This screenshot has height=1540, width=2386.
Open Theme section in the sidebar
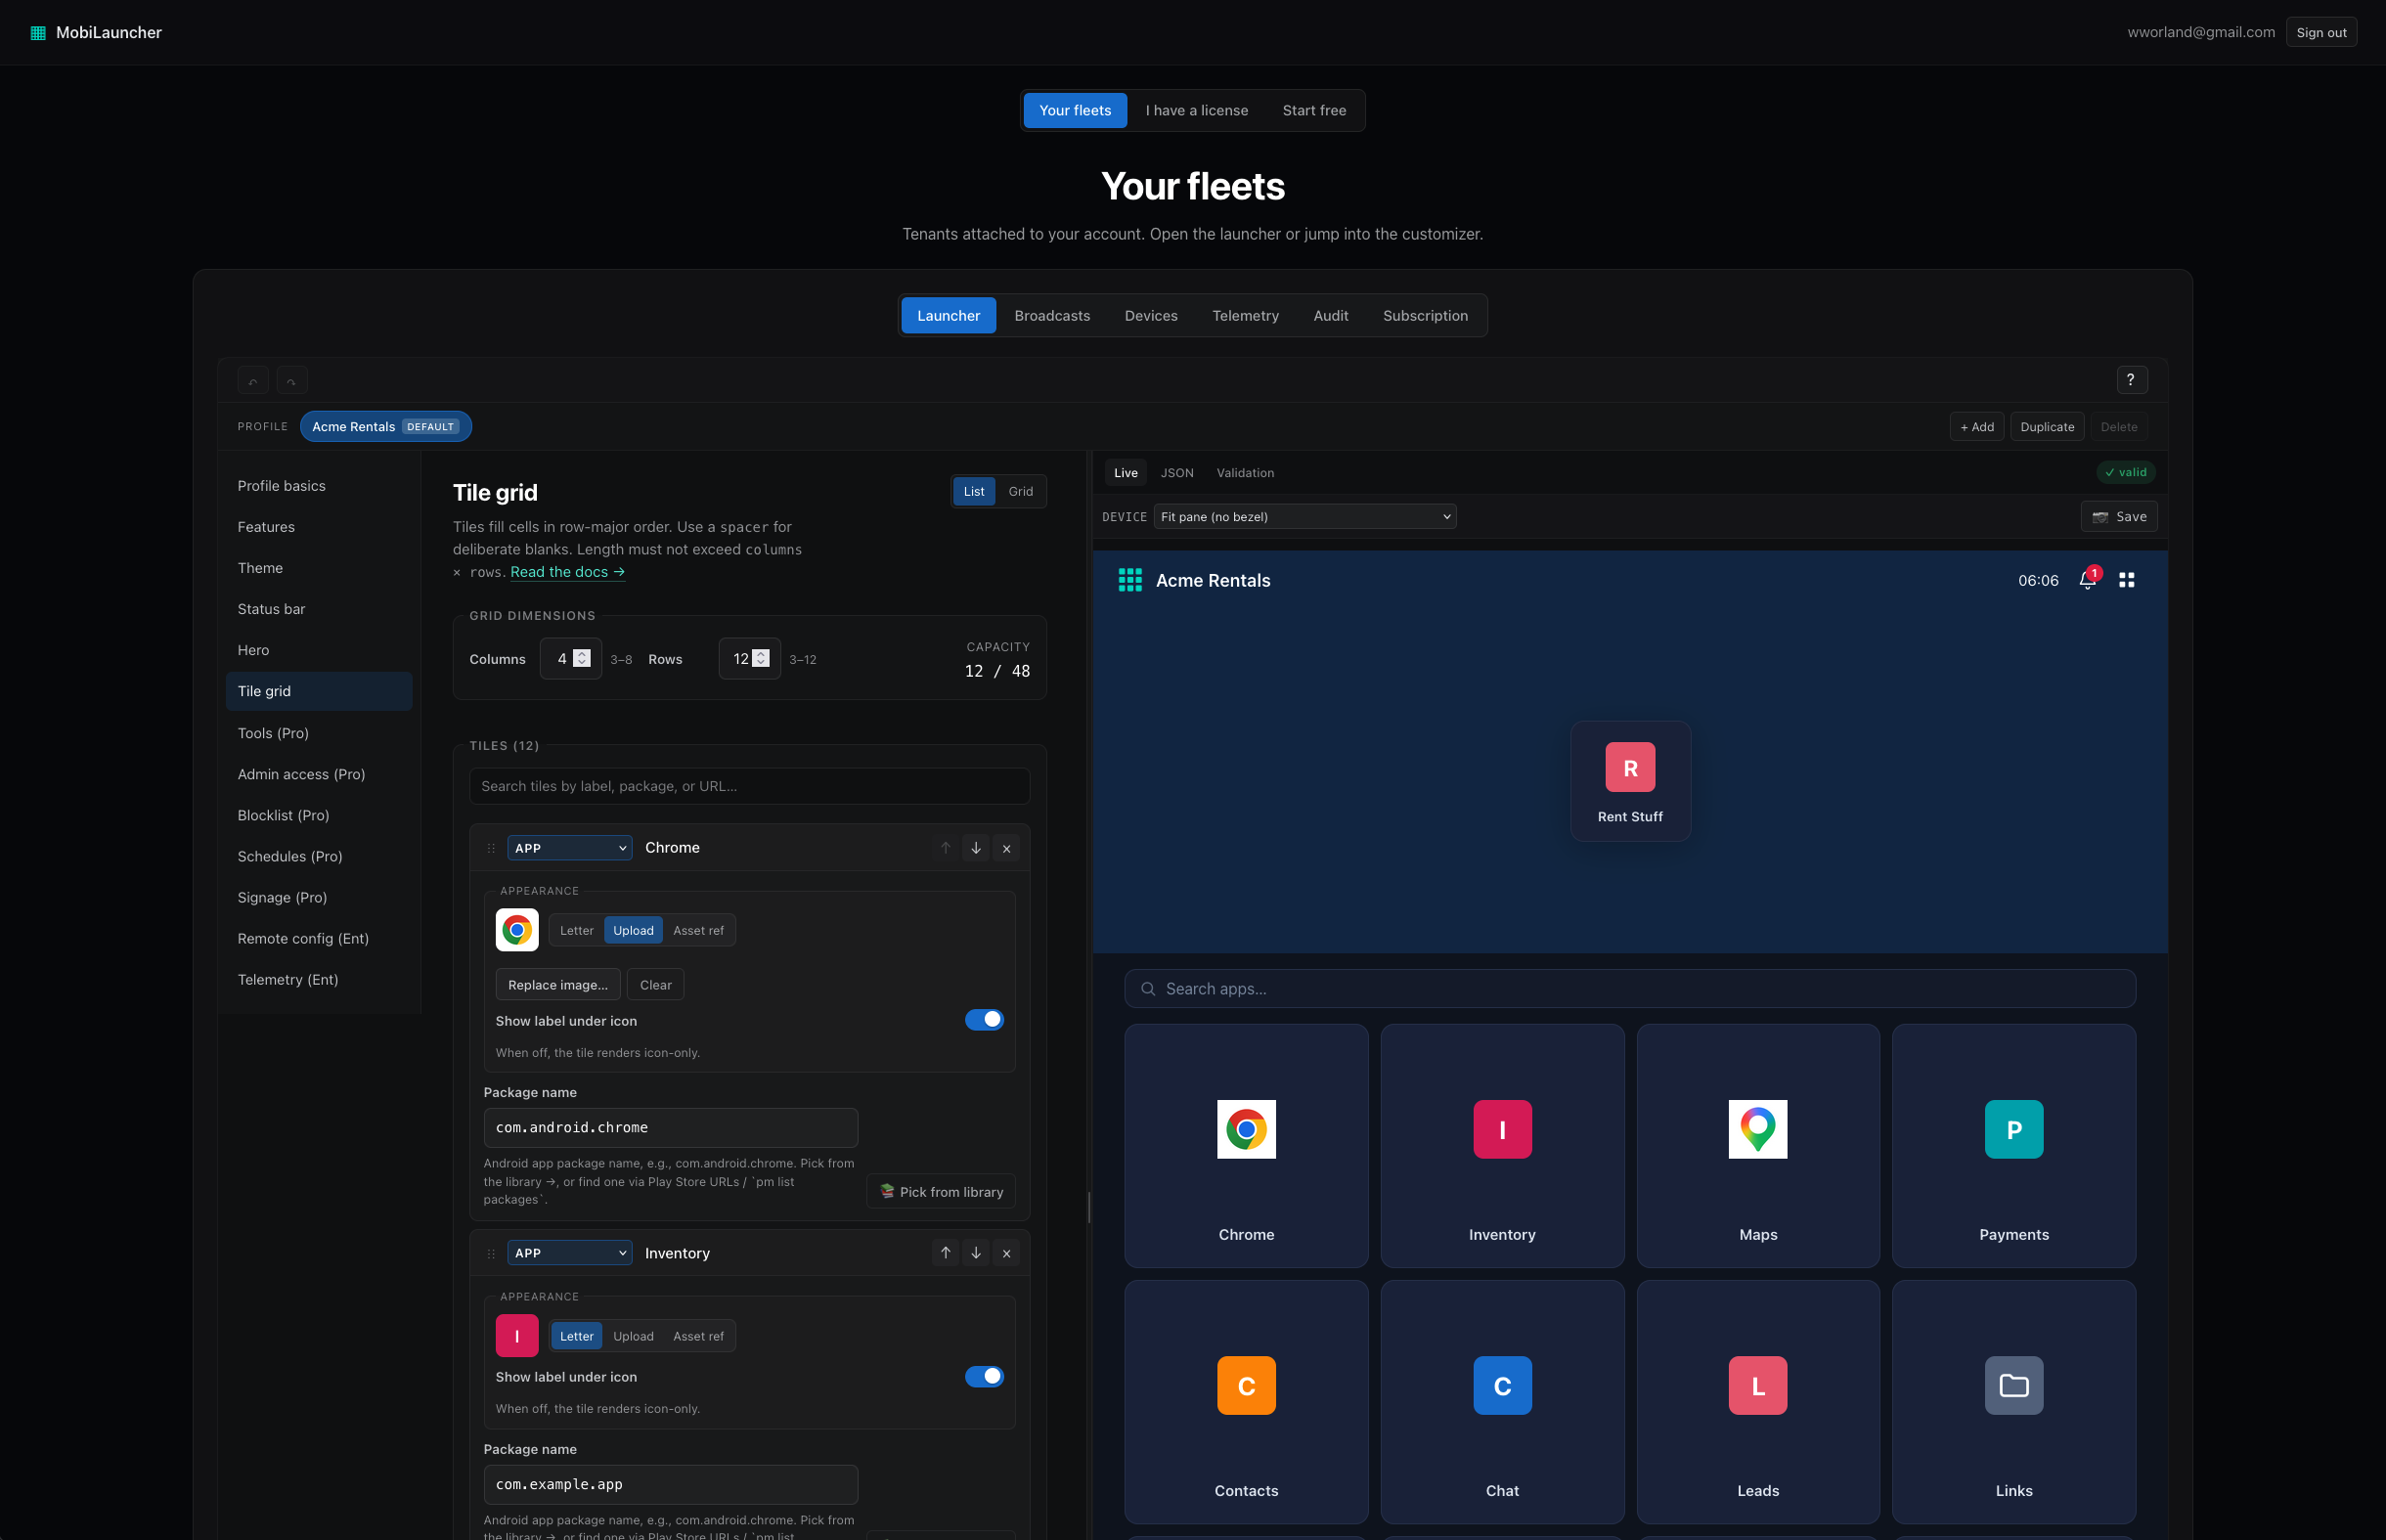tap(319, 568)
